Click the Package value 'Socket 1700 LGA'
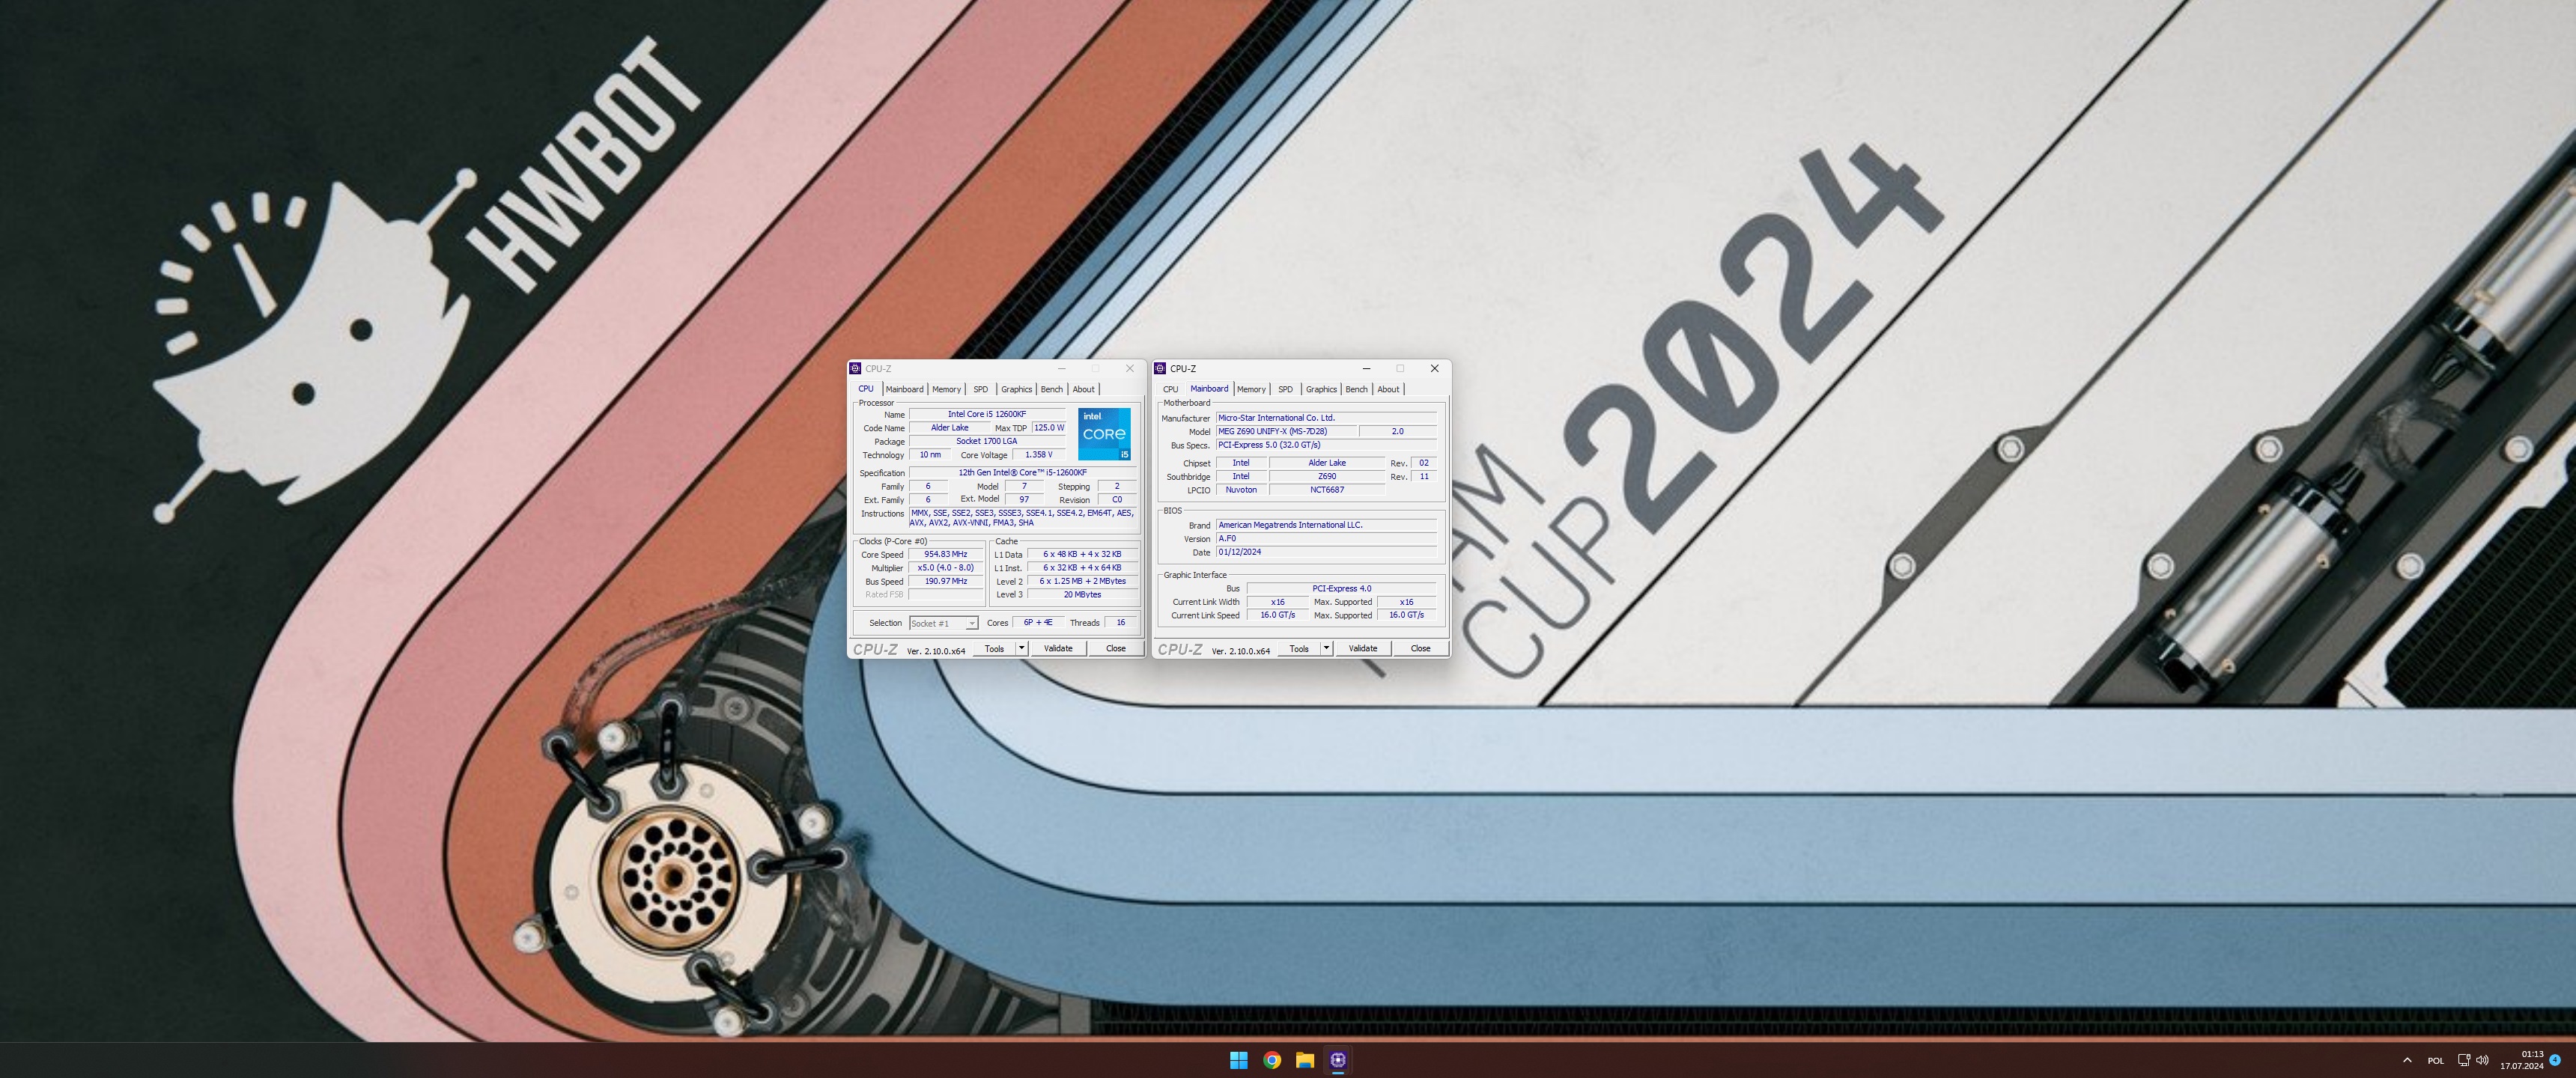Screen dimensions: 2576x1078 point(987,441)
